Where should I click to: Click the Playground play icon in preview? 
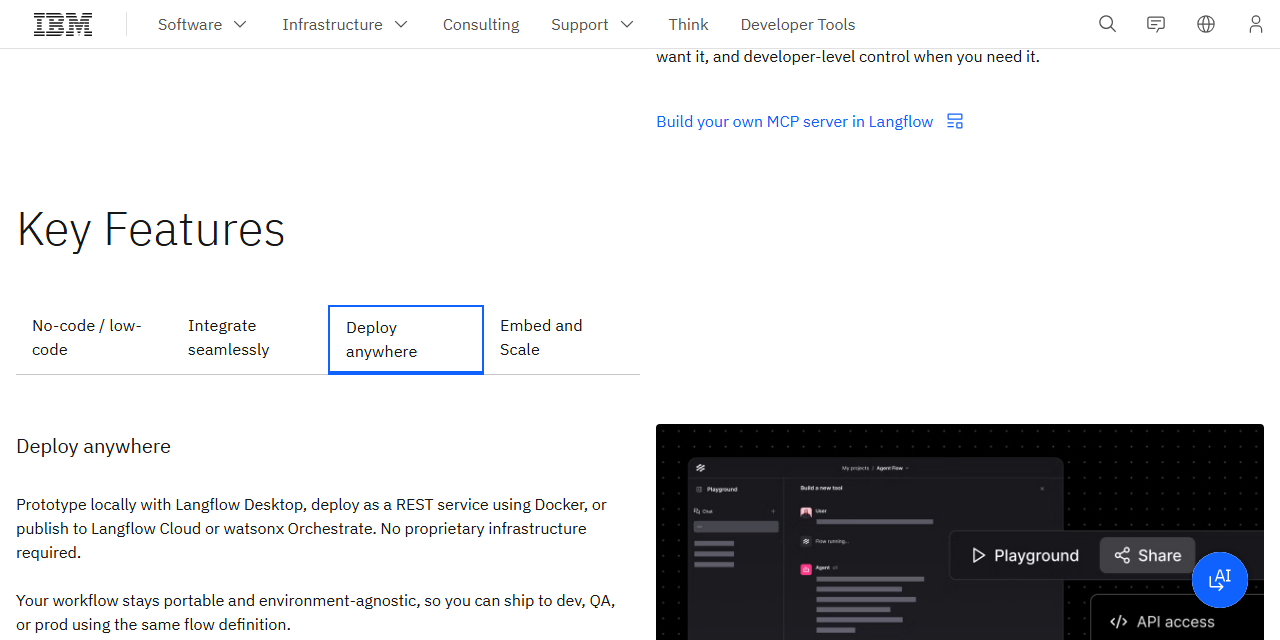click(x=979, y=556)
